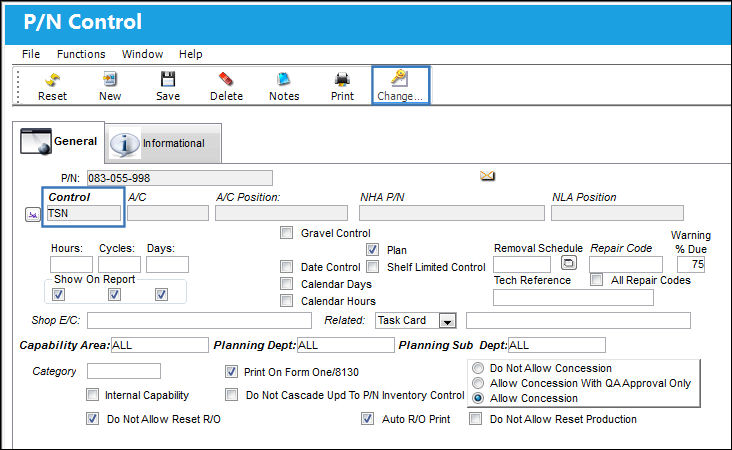The image size is (732, 450).
Task: Click the Days input box
Action: click(x=167, y=264)
